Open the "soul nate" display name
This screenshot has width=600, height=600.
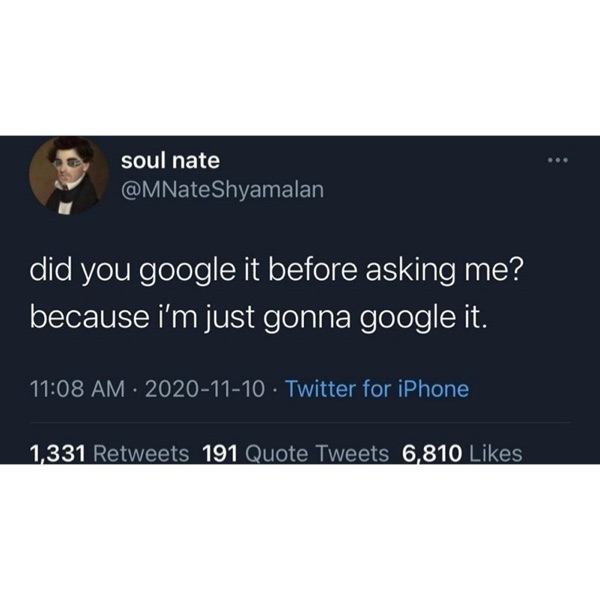click(170, 160)
